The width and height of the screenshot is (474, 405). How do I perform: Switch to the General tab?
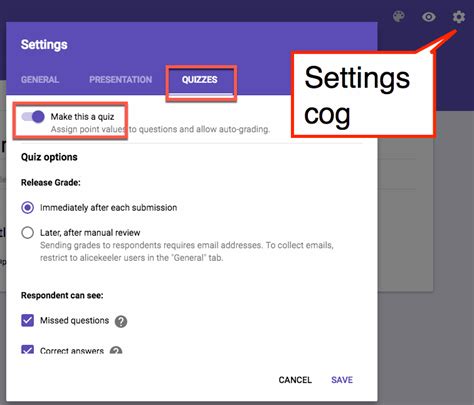[40, 79]
